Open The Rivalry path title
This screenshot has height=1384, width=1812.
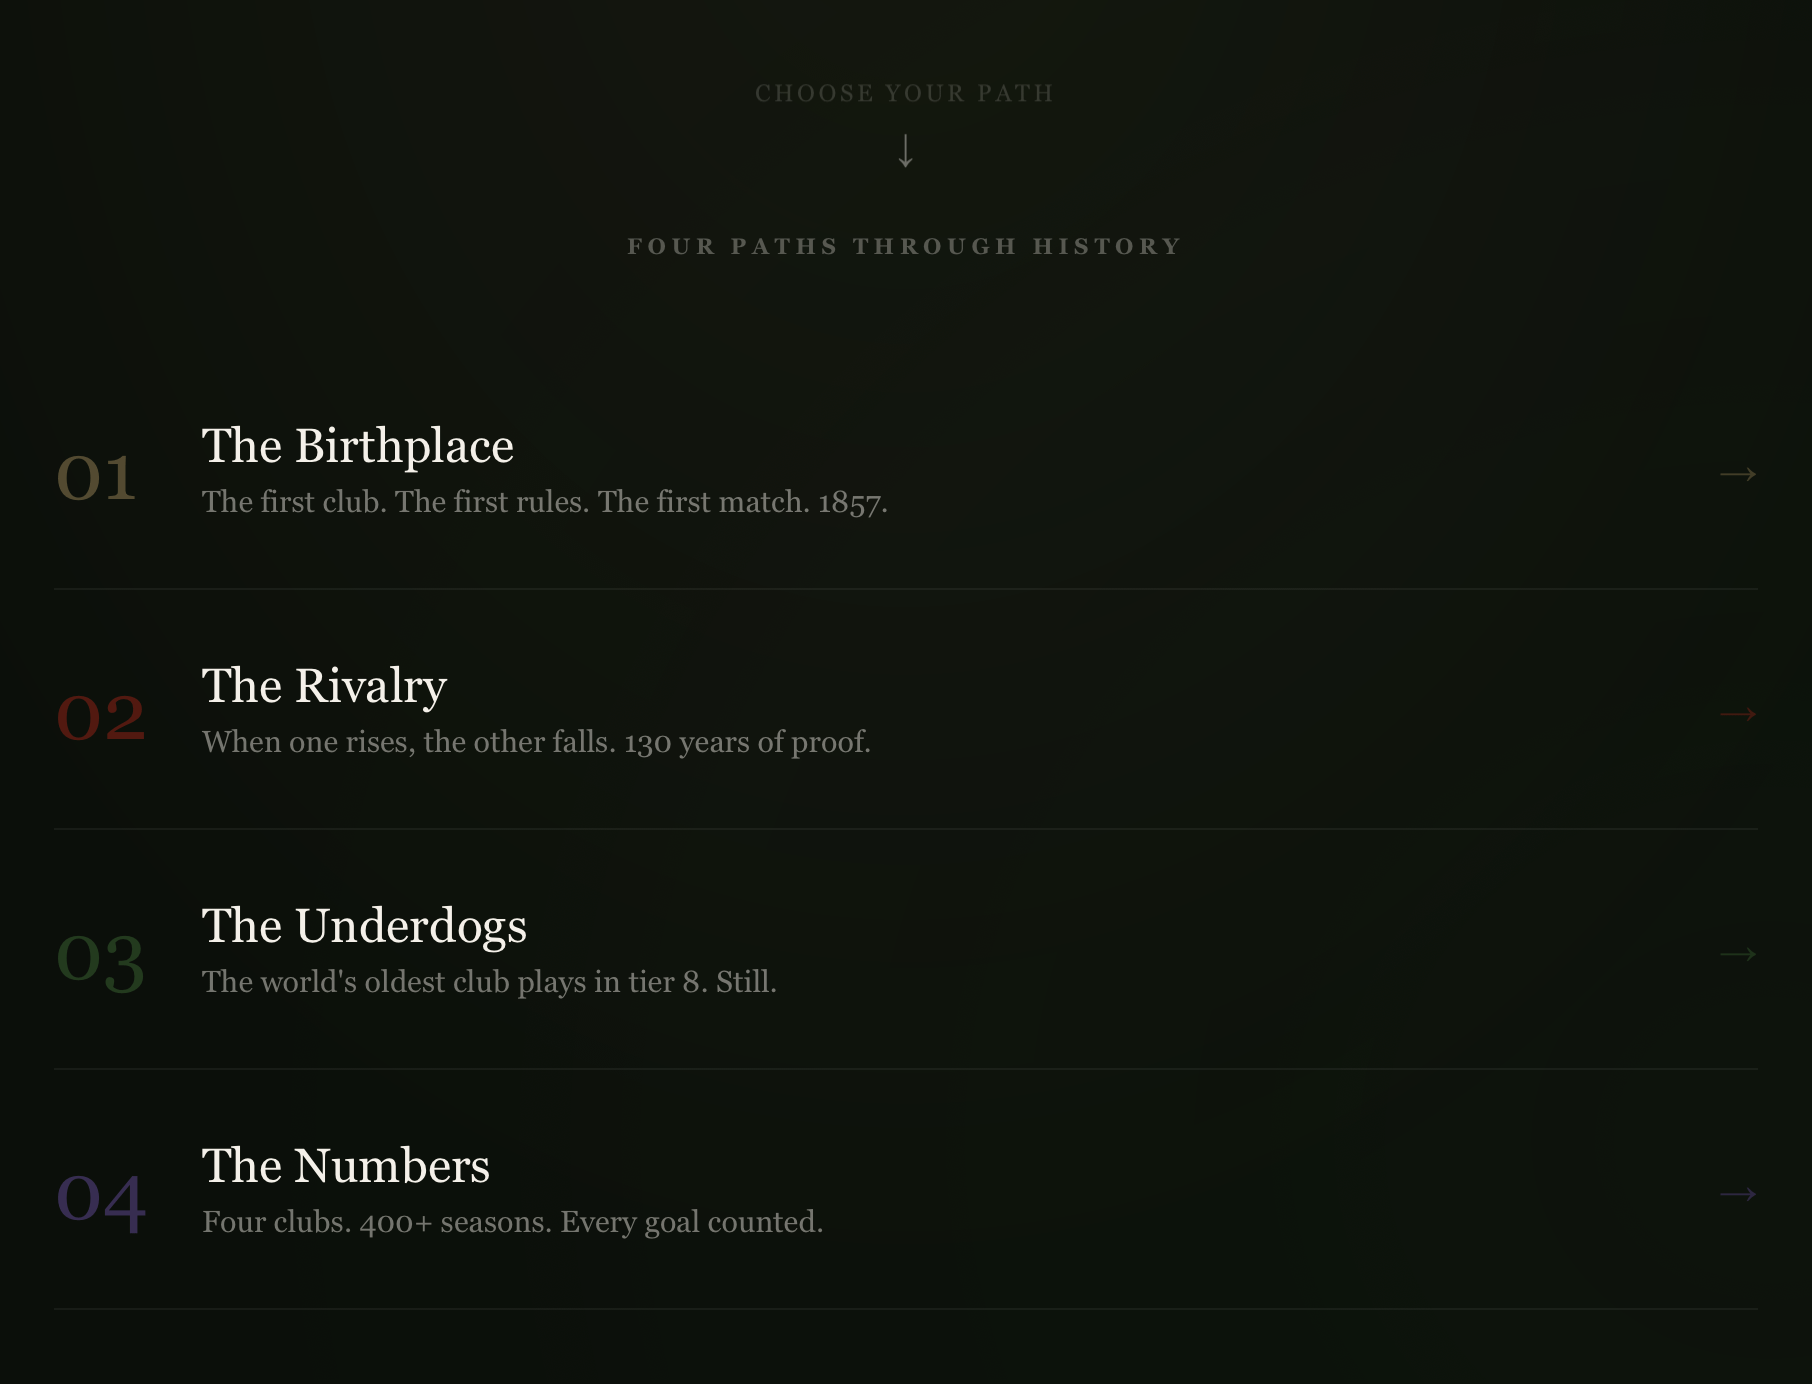[x=324, y=686]
